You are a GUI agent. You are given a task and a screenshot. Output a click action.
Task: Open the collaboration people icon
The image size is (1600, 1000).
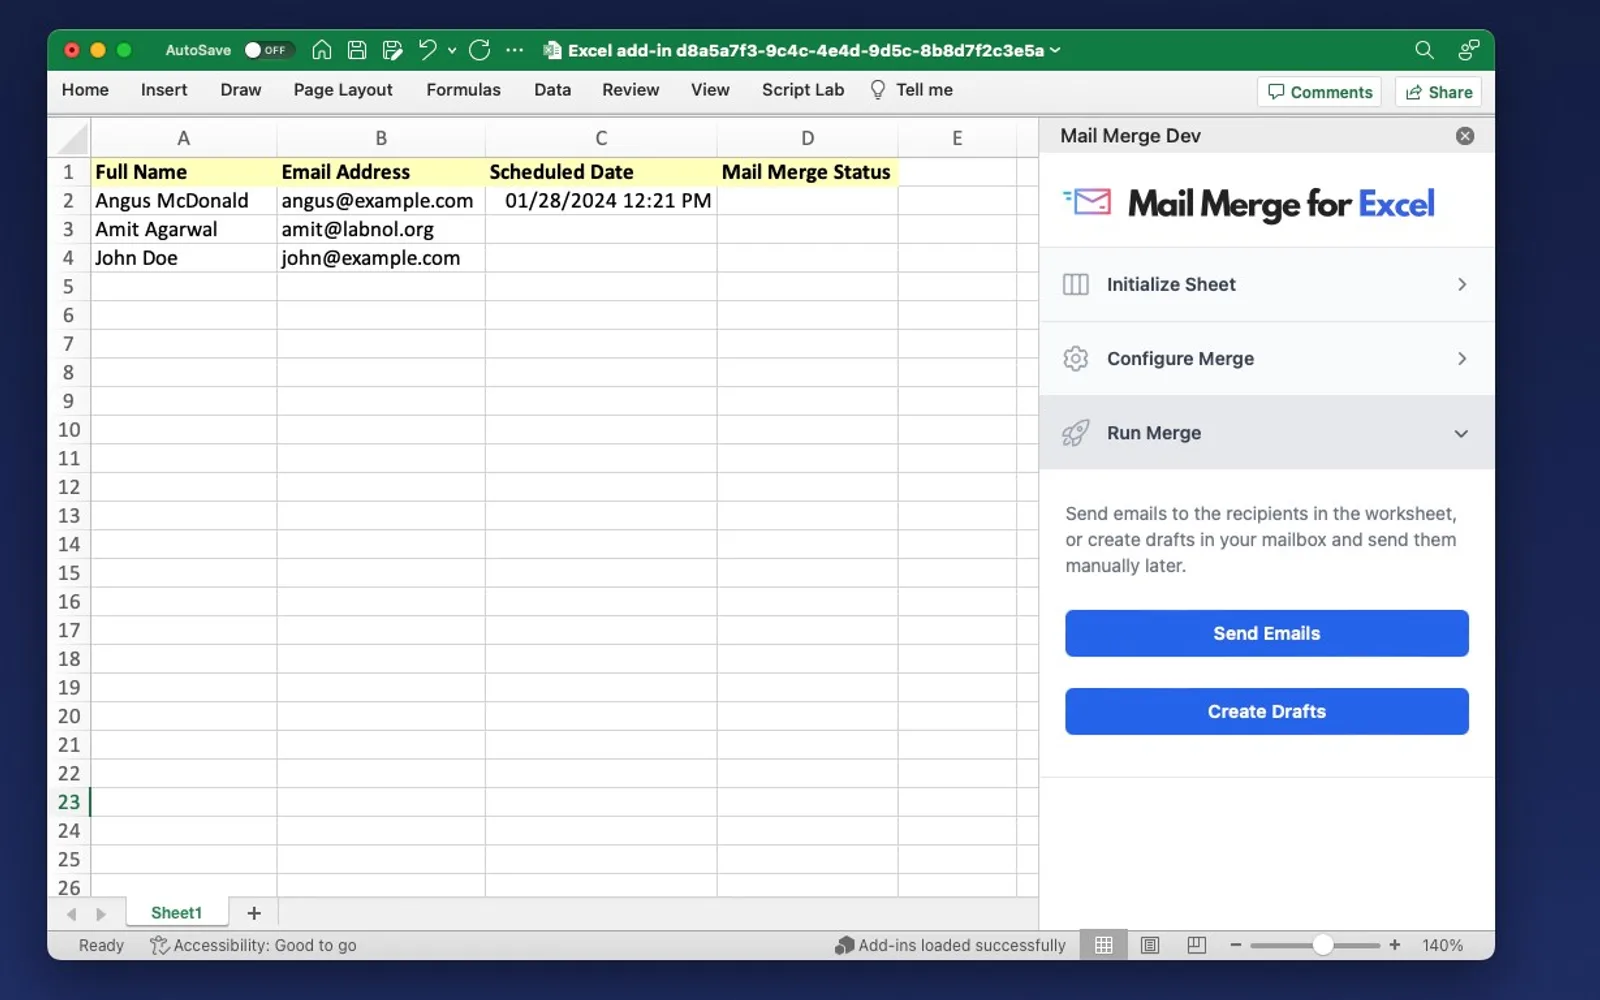1468,50
